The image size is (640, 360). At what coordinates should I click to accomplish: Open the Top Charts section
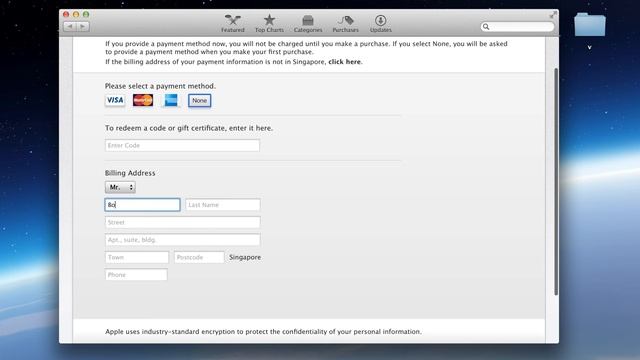tap(269, 24)
